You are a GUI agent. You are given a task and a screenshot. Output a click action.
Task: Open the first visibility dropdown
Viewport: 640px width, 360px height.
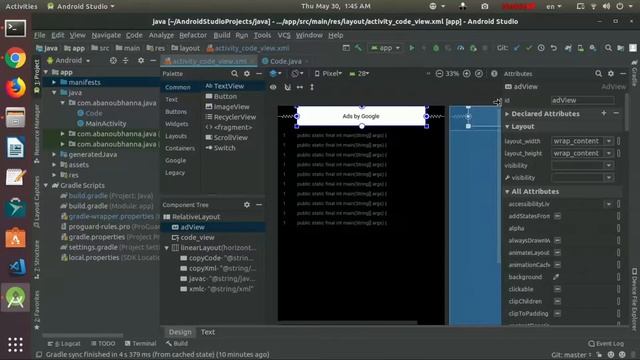coord(609,165)
